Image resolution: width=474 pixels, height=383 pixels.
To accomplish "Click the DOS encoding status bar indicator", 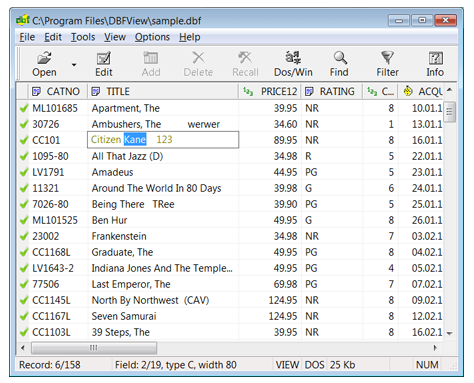I will point(314,365).
